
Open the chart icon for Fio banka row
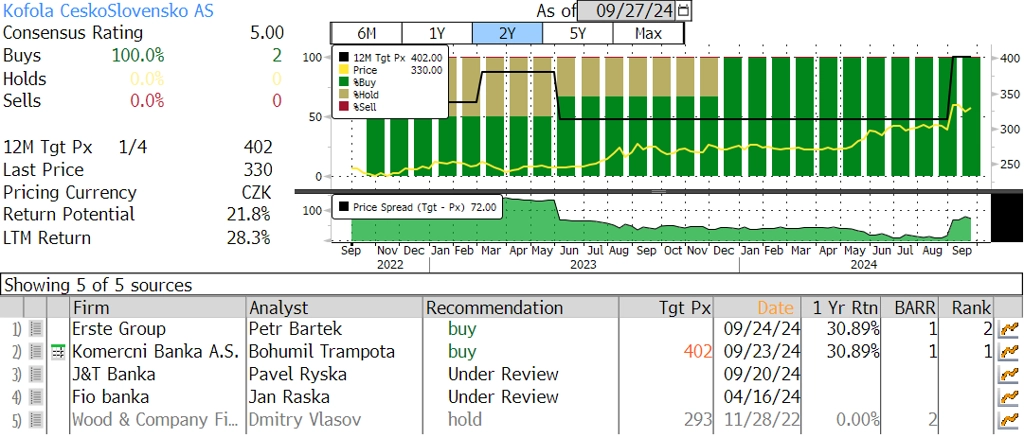coord(1009,398)
